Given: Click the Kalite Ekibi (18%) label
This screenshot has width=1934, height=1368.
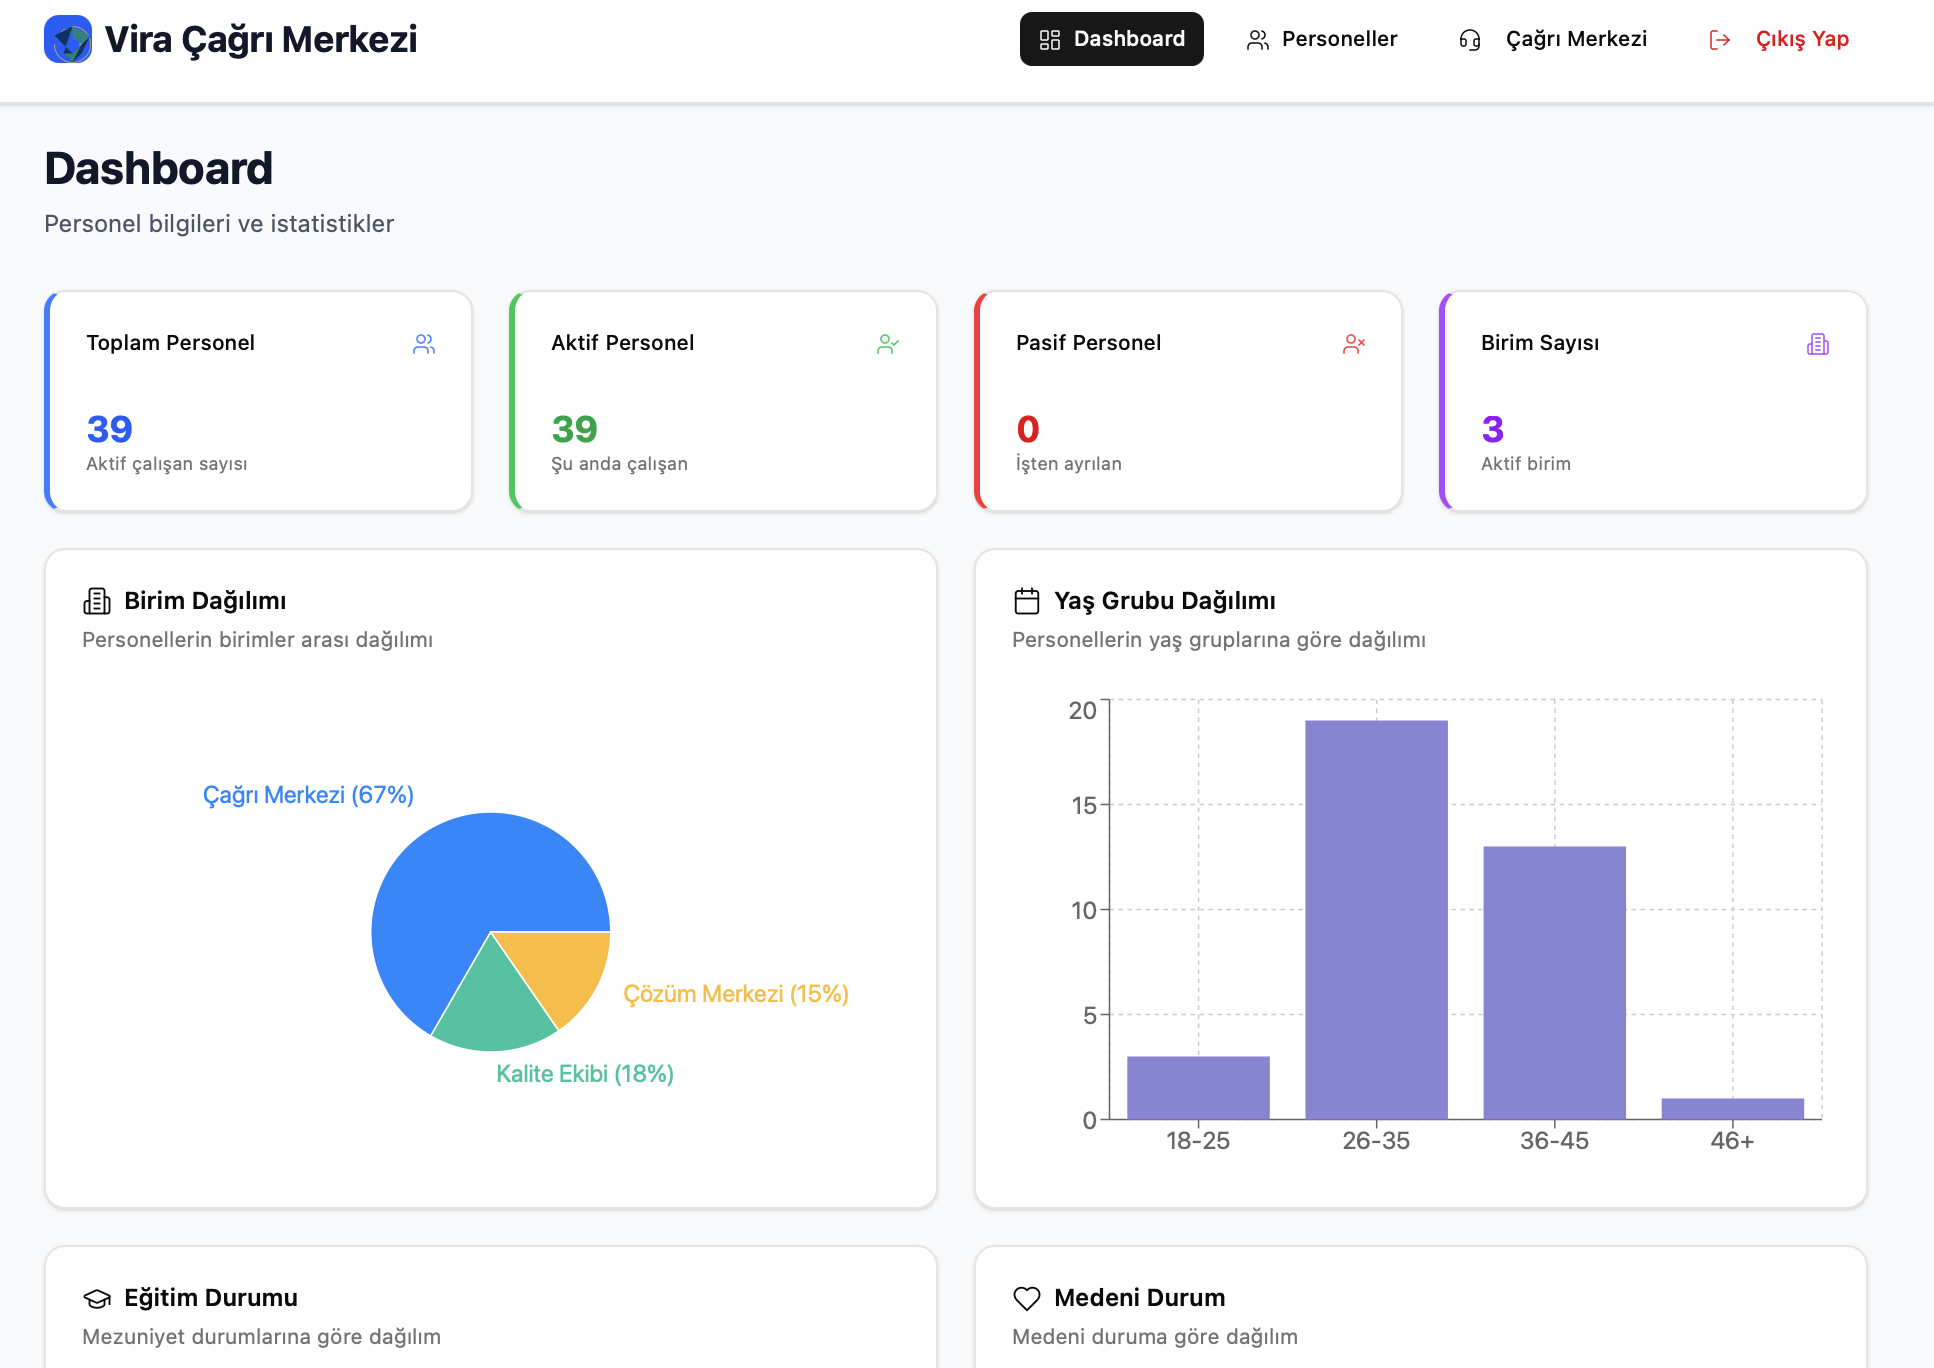Looking at the screenshot, I should click(x=585, y=1074).
